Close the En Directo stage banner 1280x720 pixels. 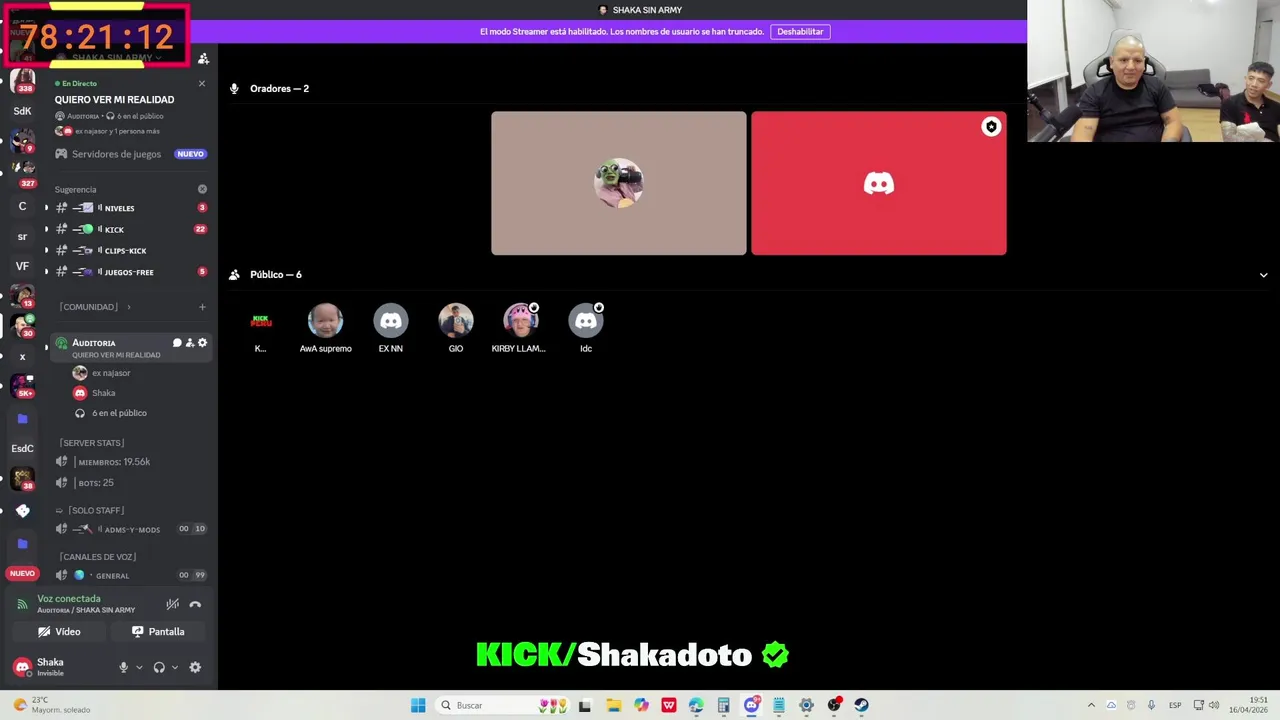click(201, 84)
